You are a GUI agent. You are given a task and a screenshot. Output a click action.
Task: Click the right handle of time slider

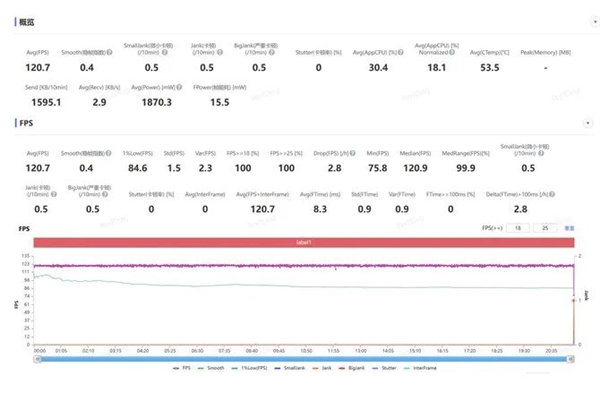click(x=571, y=358)
